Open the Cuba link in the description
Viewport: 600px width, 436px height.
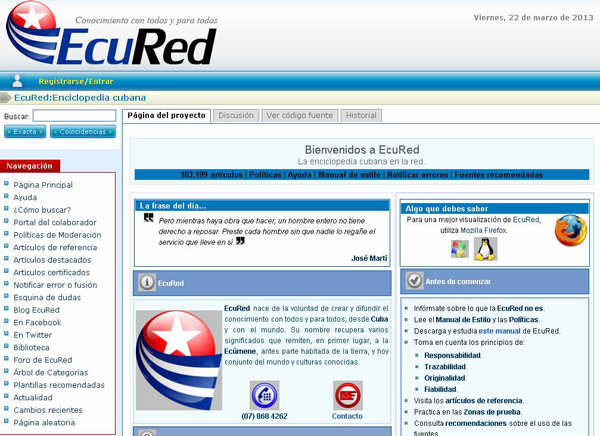[379, 319]
